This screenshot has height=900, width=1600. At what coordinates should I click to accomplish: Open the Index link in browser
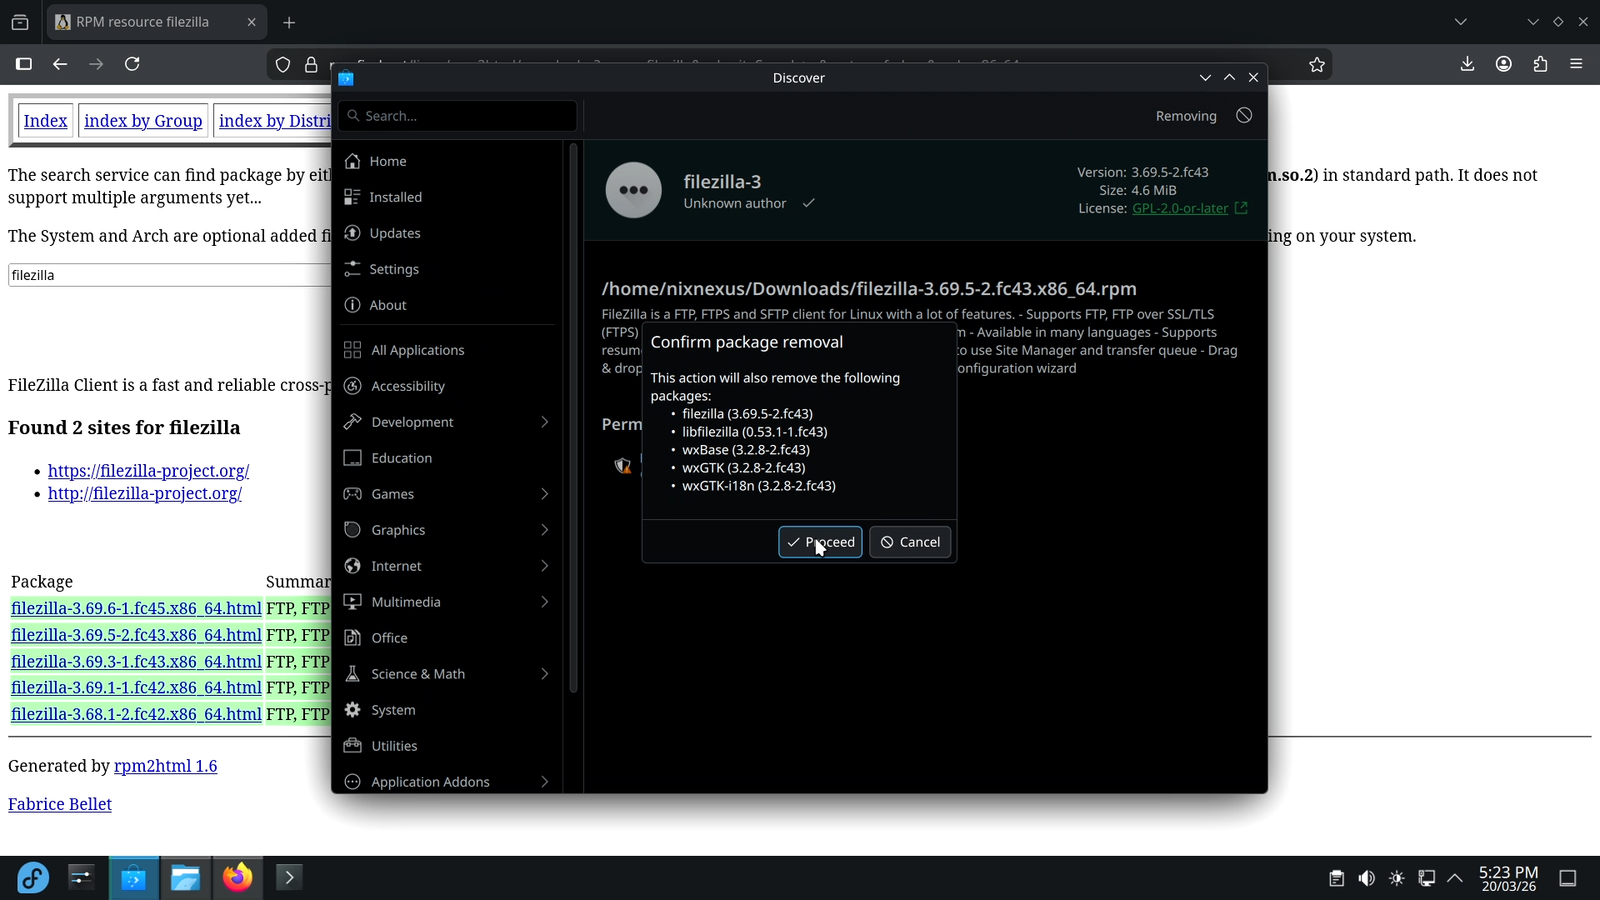[x=45, y=121]
